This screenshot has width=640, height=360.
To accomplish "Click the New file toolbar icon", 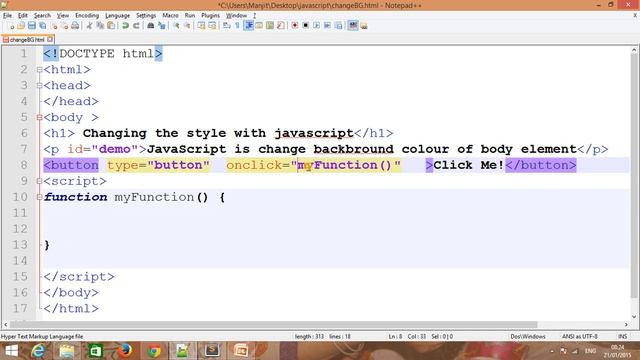I will coord(11,26).
